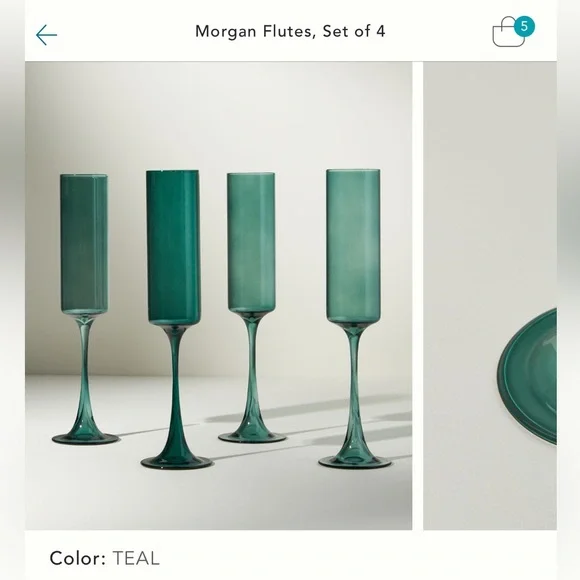This screenshot has height=580, width=580.
Task: Tap the round base of the rightmost flute
Action: point(355,462)
